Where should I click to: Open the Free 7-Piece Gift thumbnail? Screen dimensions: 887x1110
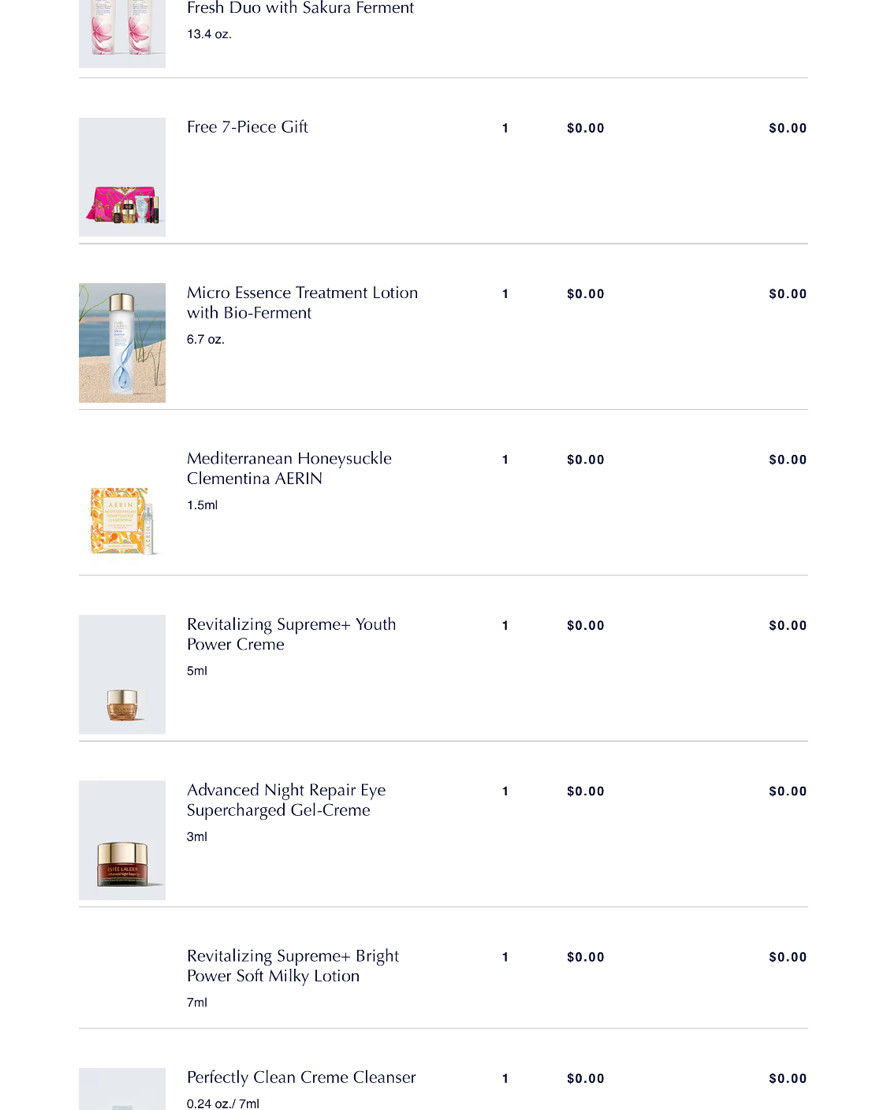(122, 177)
